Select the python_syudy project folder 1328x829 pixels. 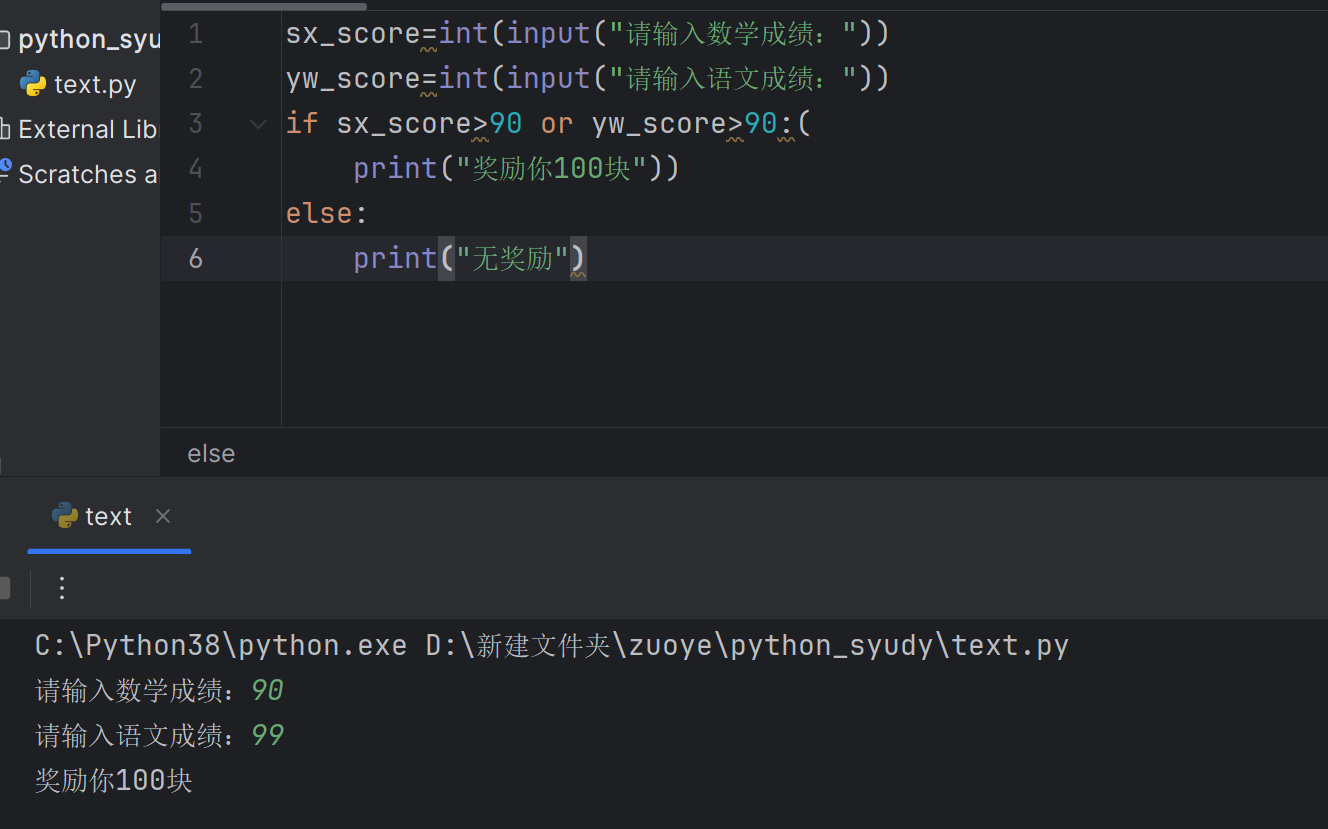point(89,39)
